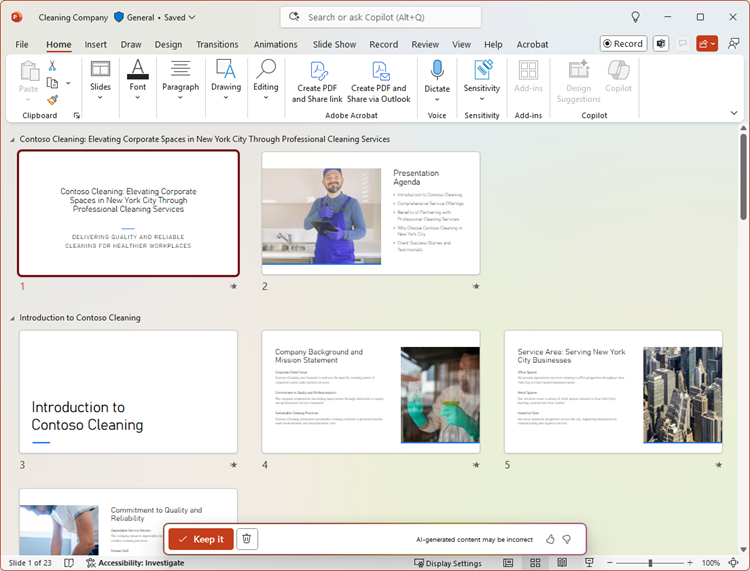
Task: Switch to the Slide Show tab
Action: (x=334, y=44)
